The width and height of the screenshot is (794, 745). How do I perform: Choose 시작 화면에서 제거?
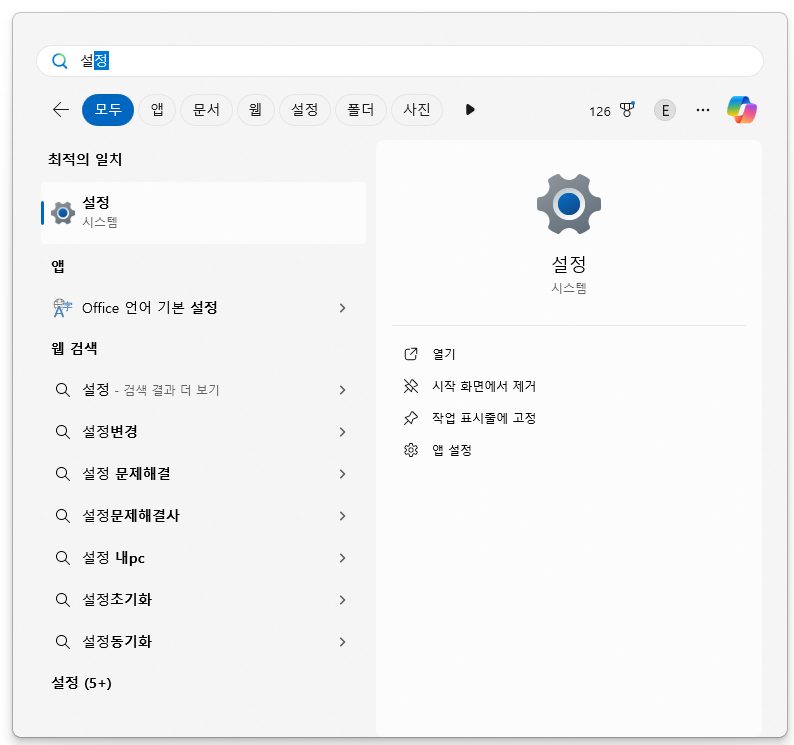tap(484, 386)
